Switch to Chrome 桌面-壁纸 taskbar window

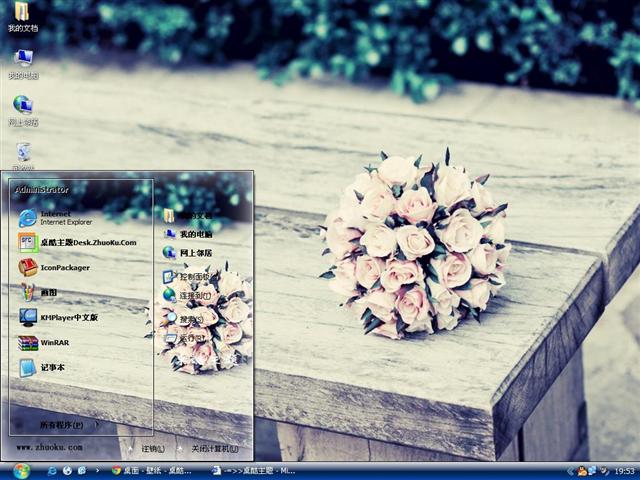(x=152, y=471)
